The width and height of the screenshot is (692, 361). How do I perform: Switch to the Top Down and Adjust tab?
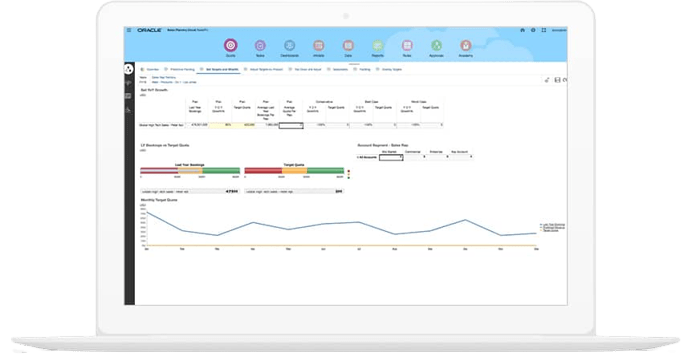tap(305, 69)
